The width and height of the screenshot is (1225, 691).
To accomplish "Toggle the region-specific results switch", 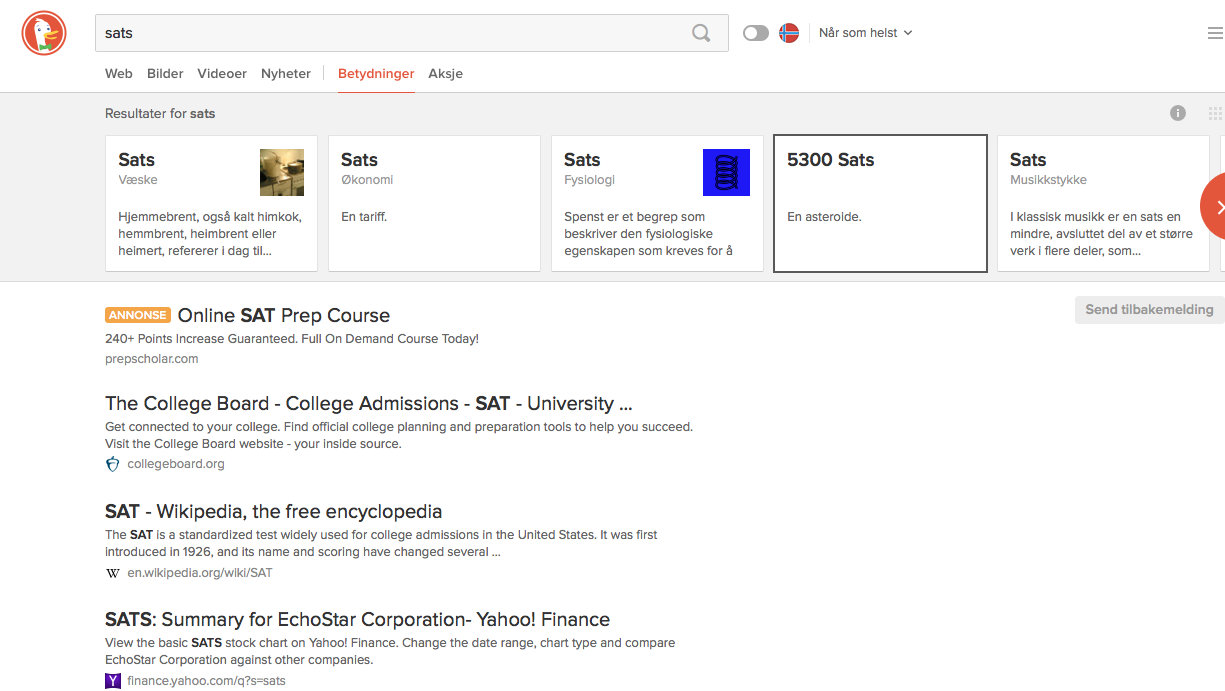I will [756, 33].
